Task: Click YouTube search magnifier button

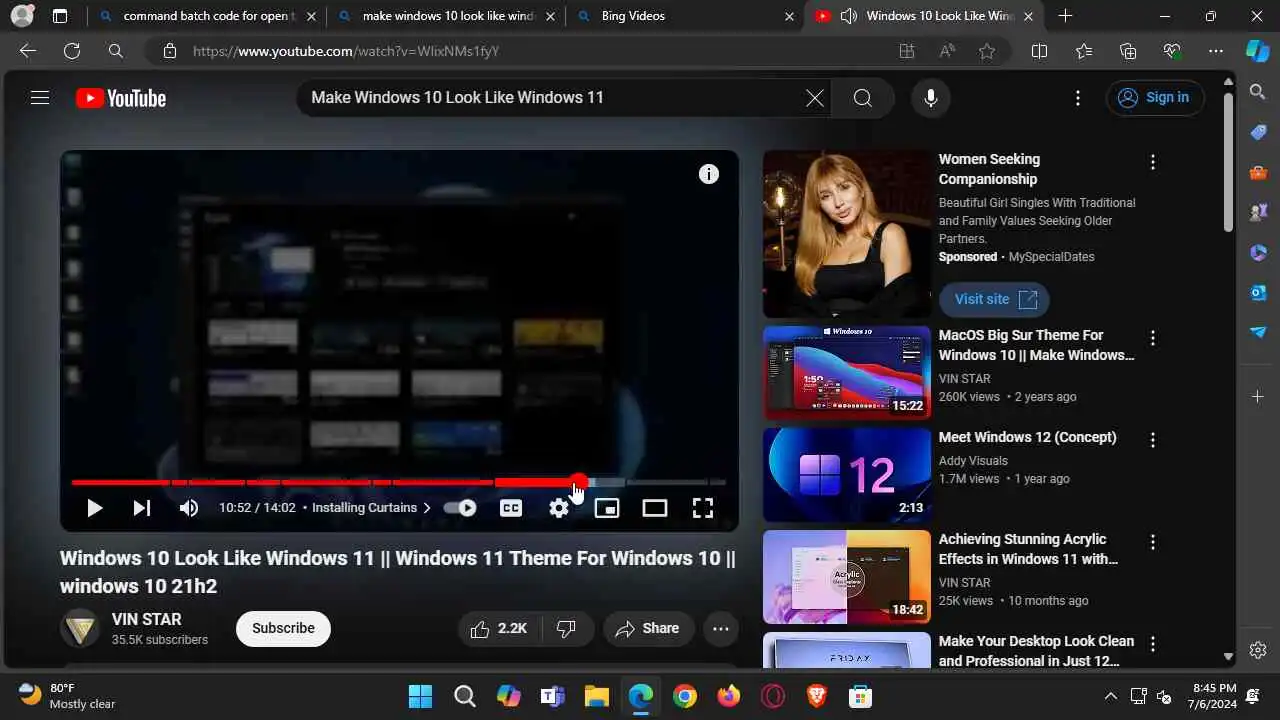Action: pyautogui.click(x=863, y=98)
